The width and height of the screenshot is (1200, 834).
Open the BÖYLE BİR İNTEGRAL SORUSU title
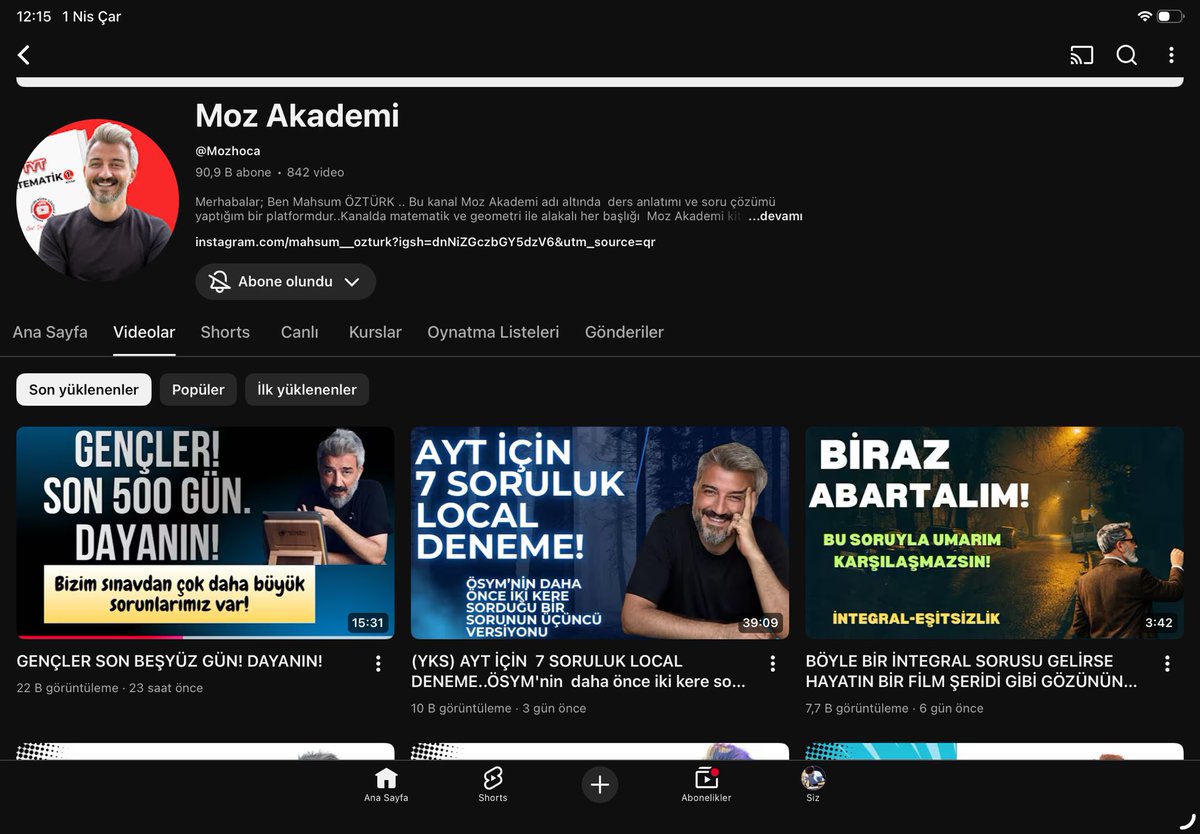(971, 671)
